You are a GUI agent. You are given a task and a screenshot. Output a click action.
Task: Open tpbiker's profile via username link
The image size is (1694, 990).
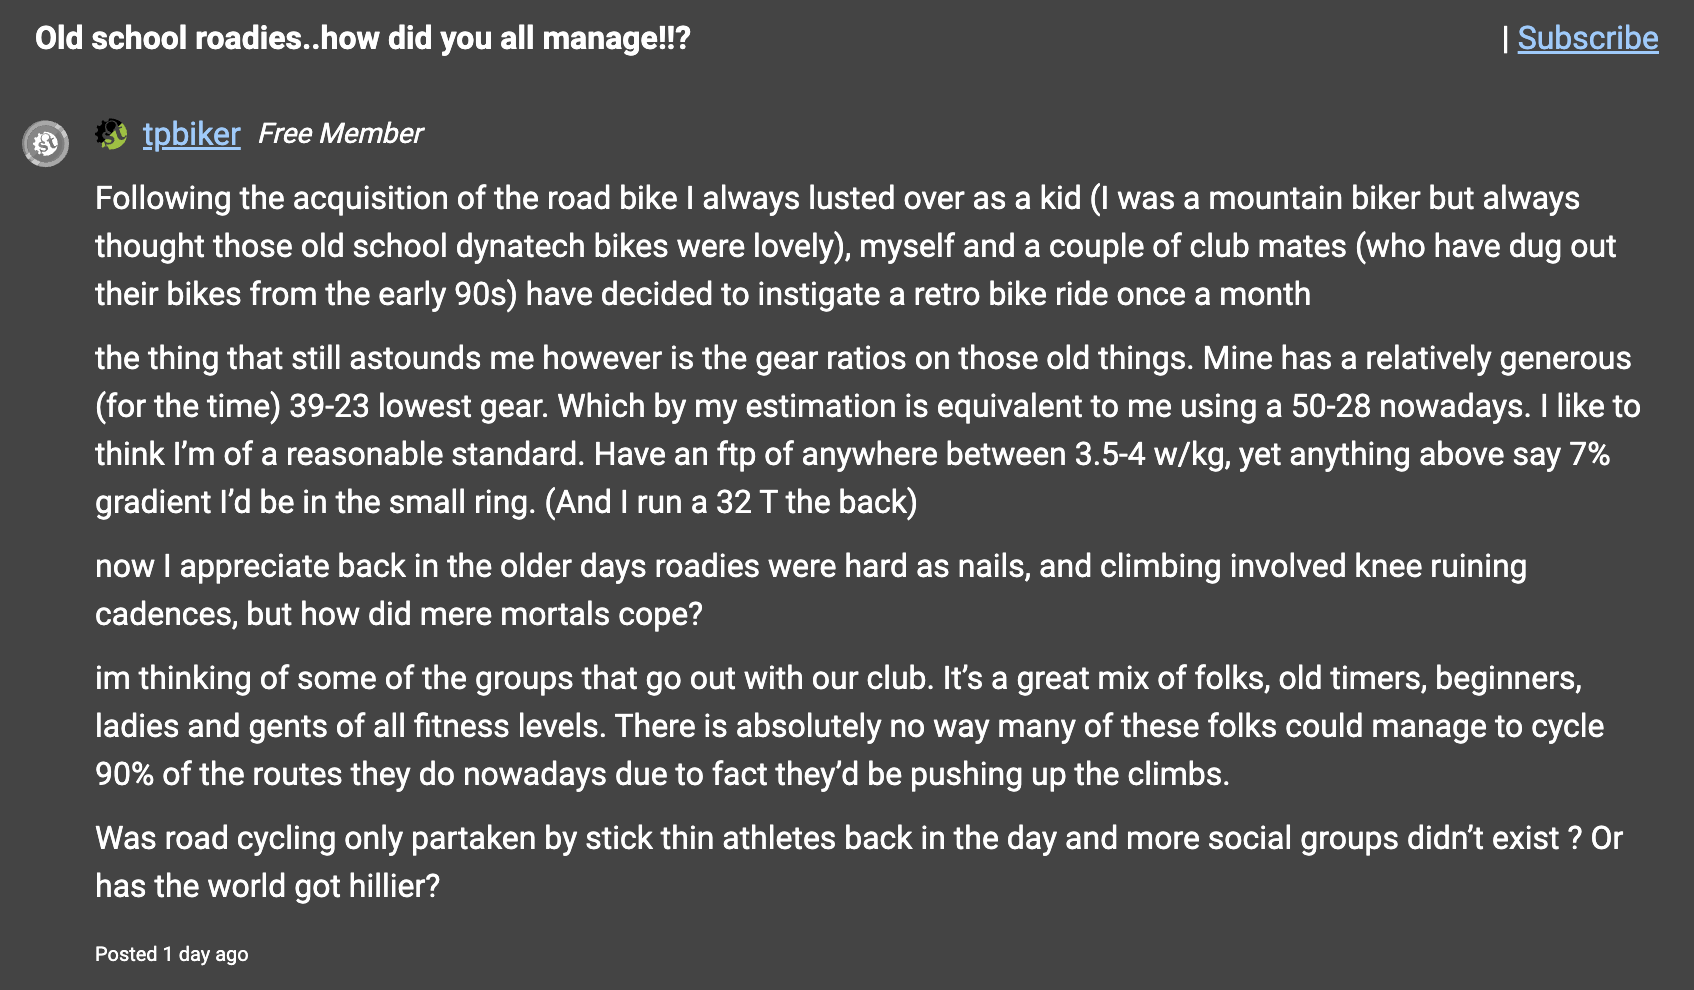[191, 134]
